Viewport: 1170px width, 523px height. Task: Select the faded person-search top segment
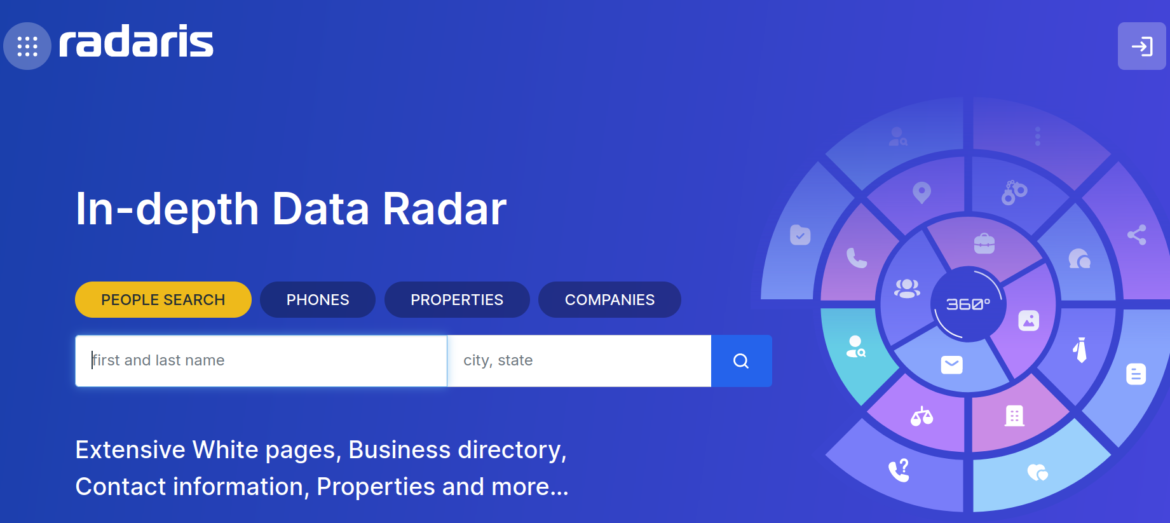(898, 137)
